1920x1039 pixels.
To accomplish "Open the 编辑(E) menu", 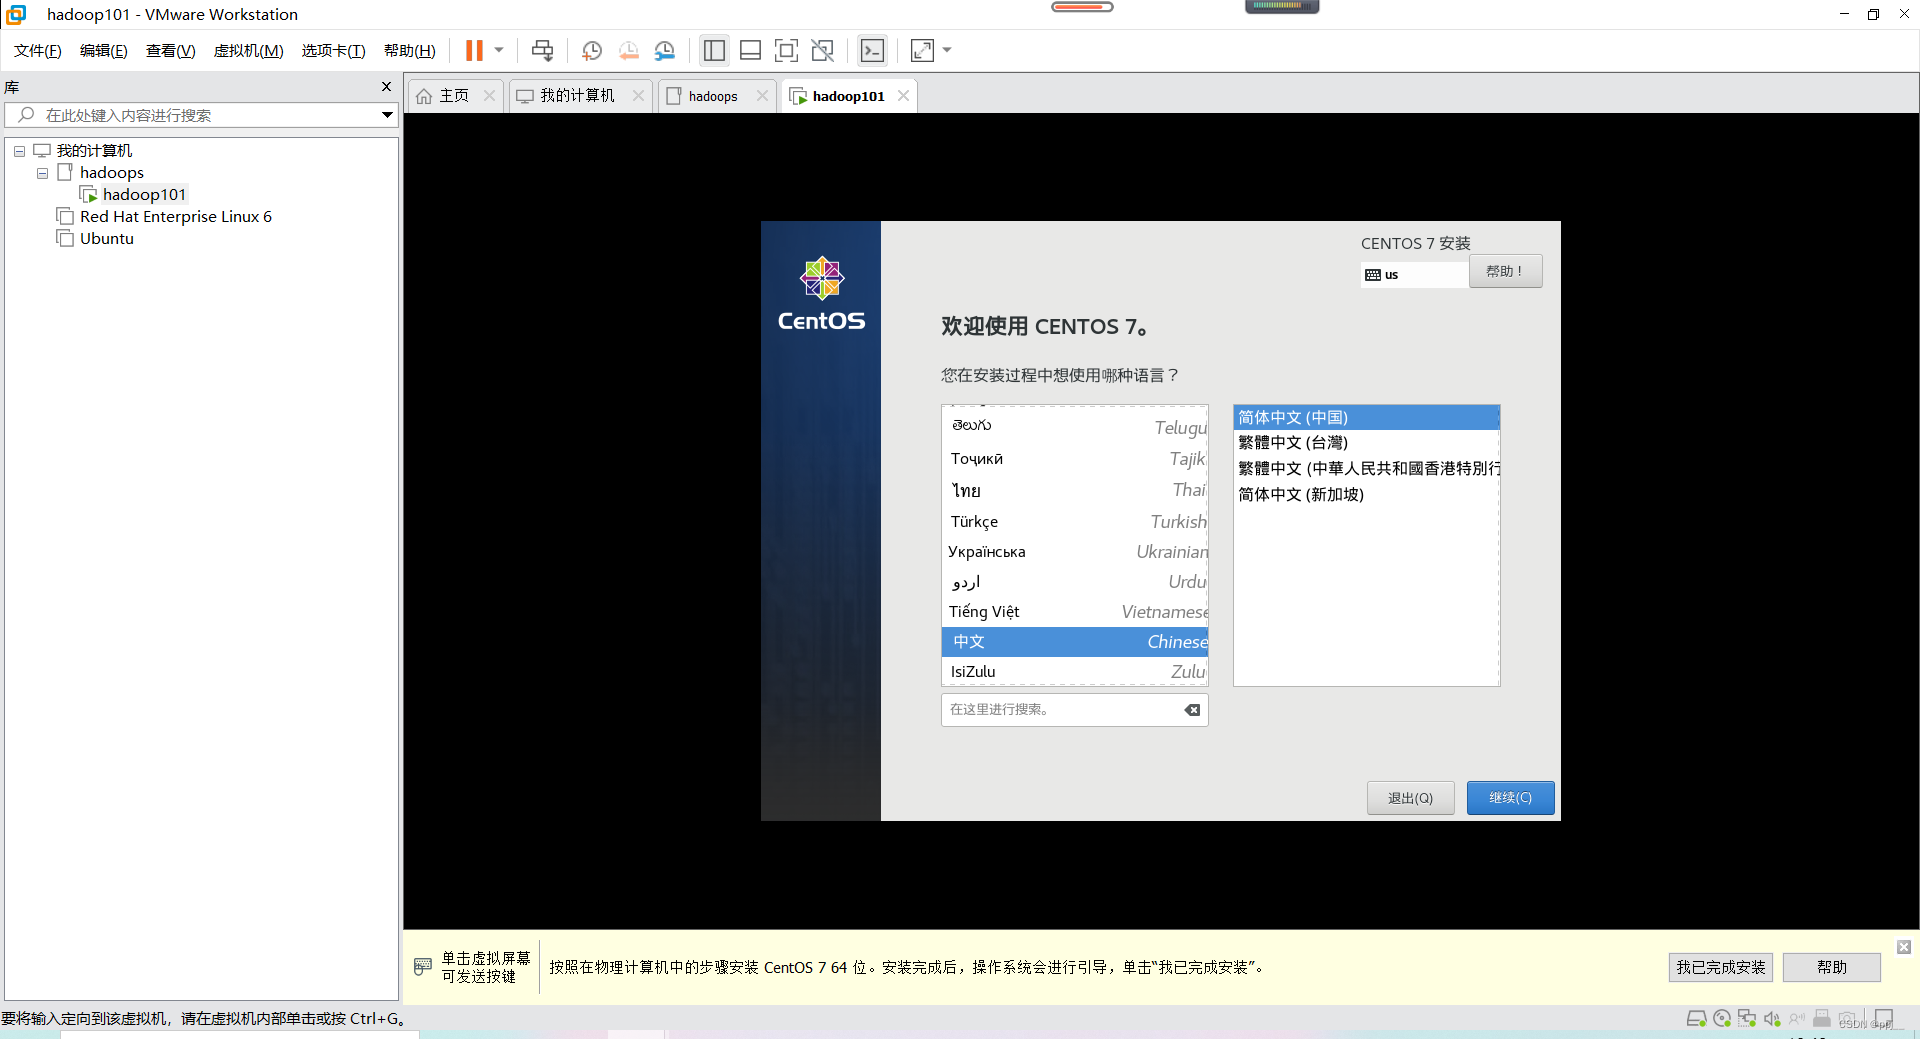I will [x=103, y=51].
